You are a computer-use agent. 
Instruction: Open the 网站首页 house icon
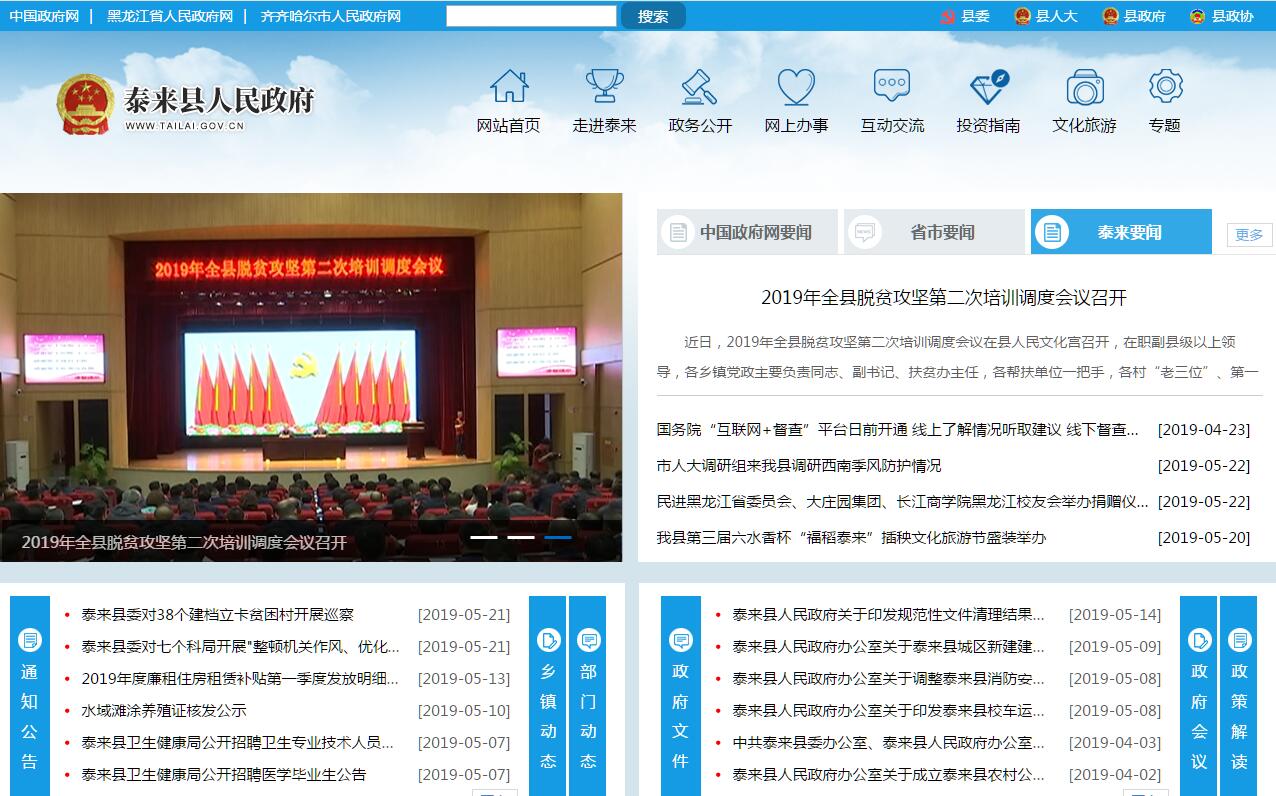click(x=509, y=86)
